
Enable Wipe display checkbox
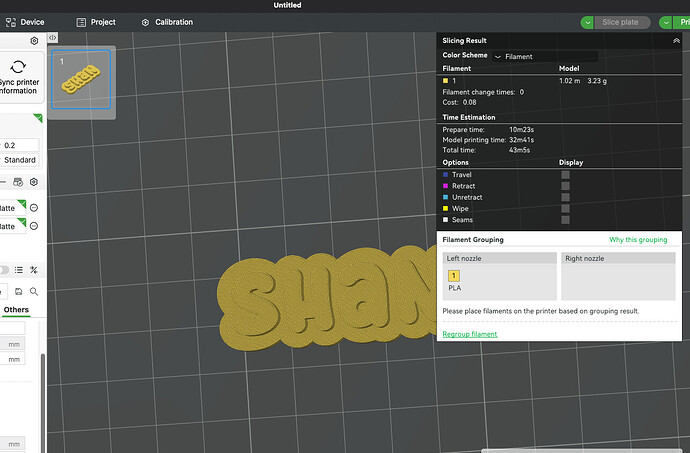[x=565, y=209]
